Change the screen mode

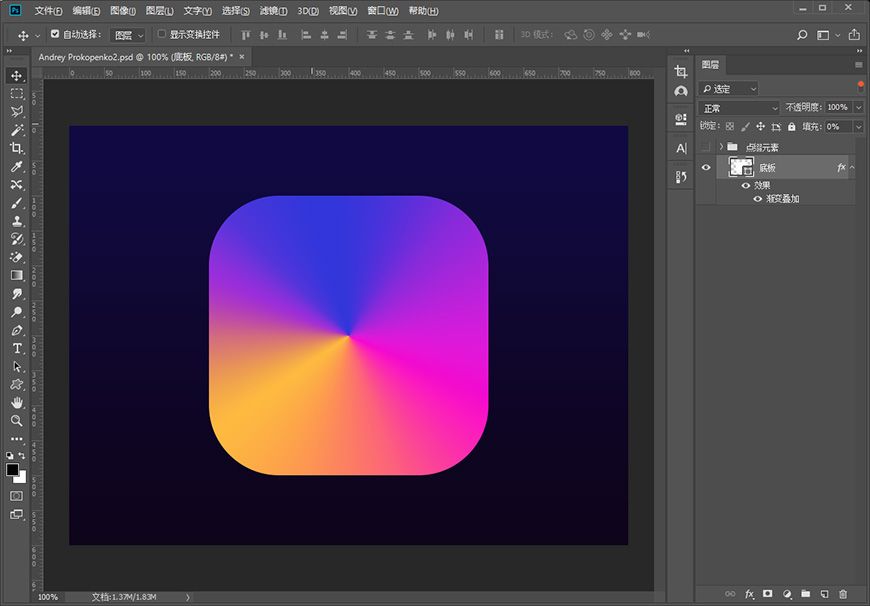pyautogui.click(x=17, y=514)
